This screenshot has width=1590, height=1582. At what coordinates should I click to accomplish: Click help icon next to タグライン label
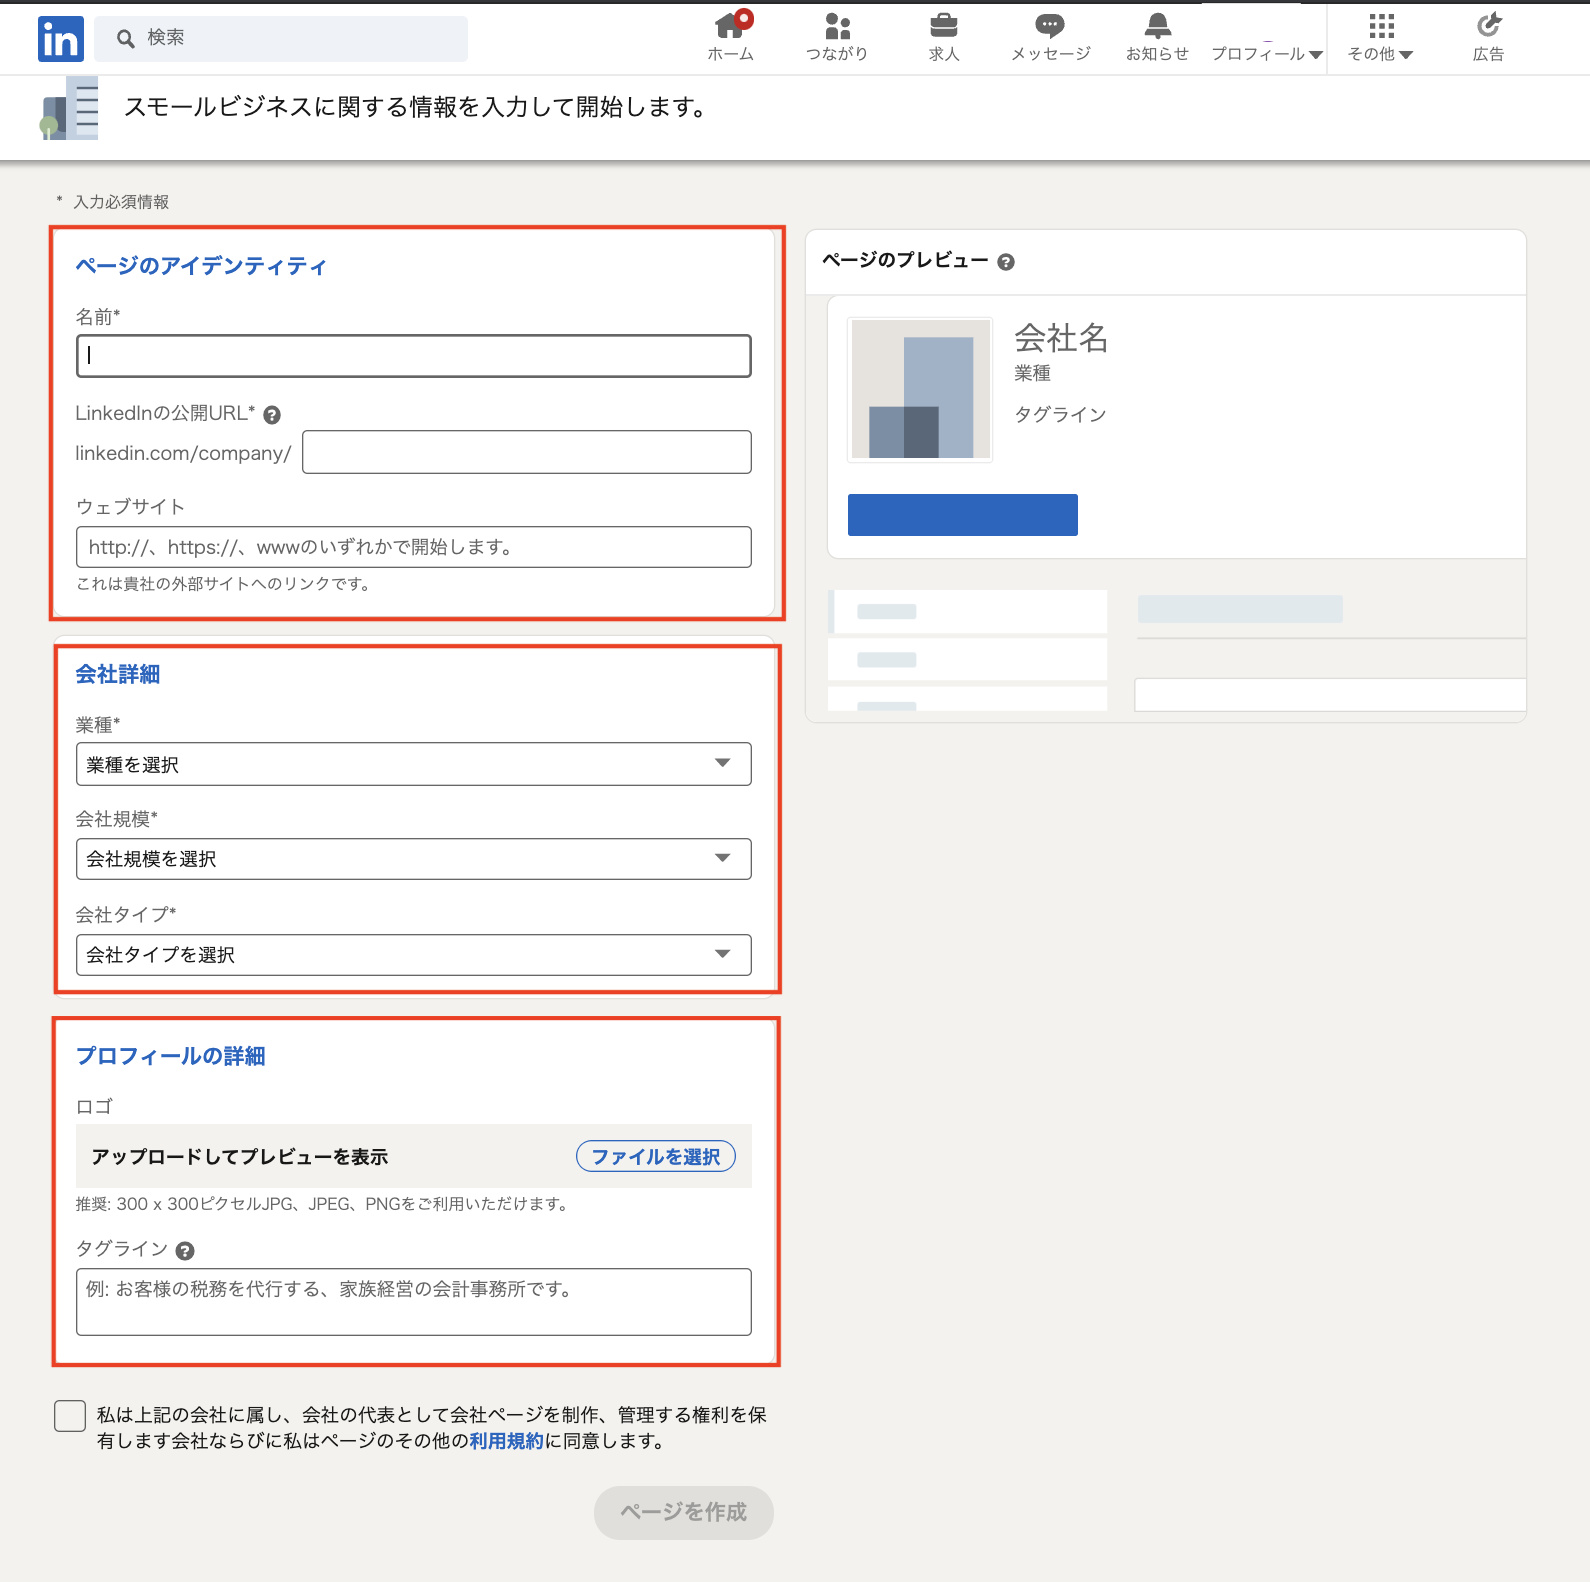pyautogui.click(x=185, y=1251)
